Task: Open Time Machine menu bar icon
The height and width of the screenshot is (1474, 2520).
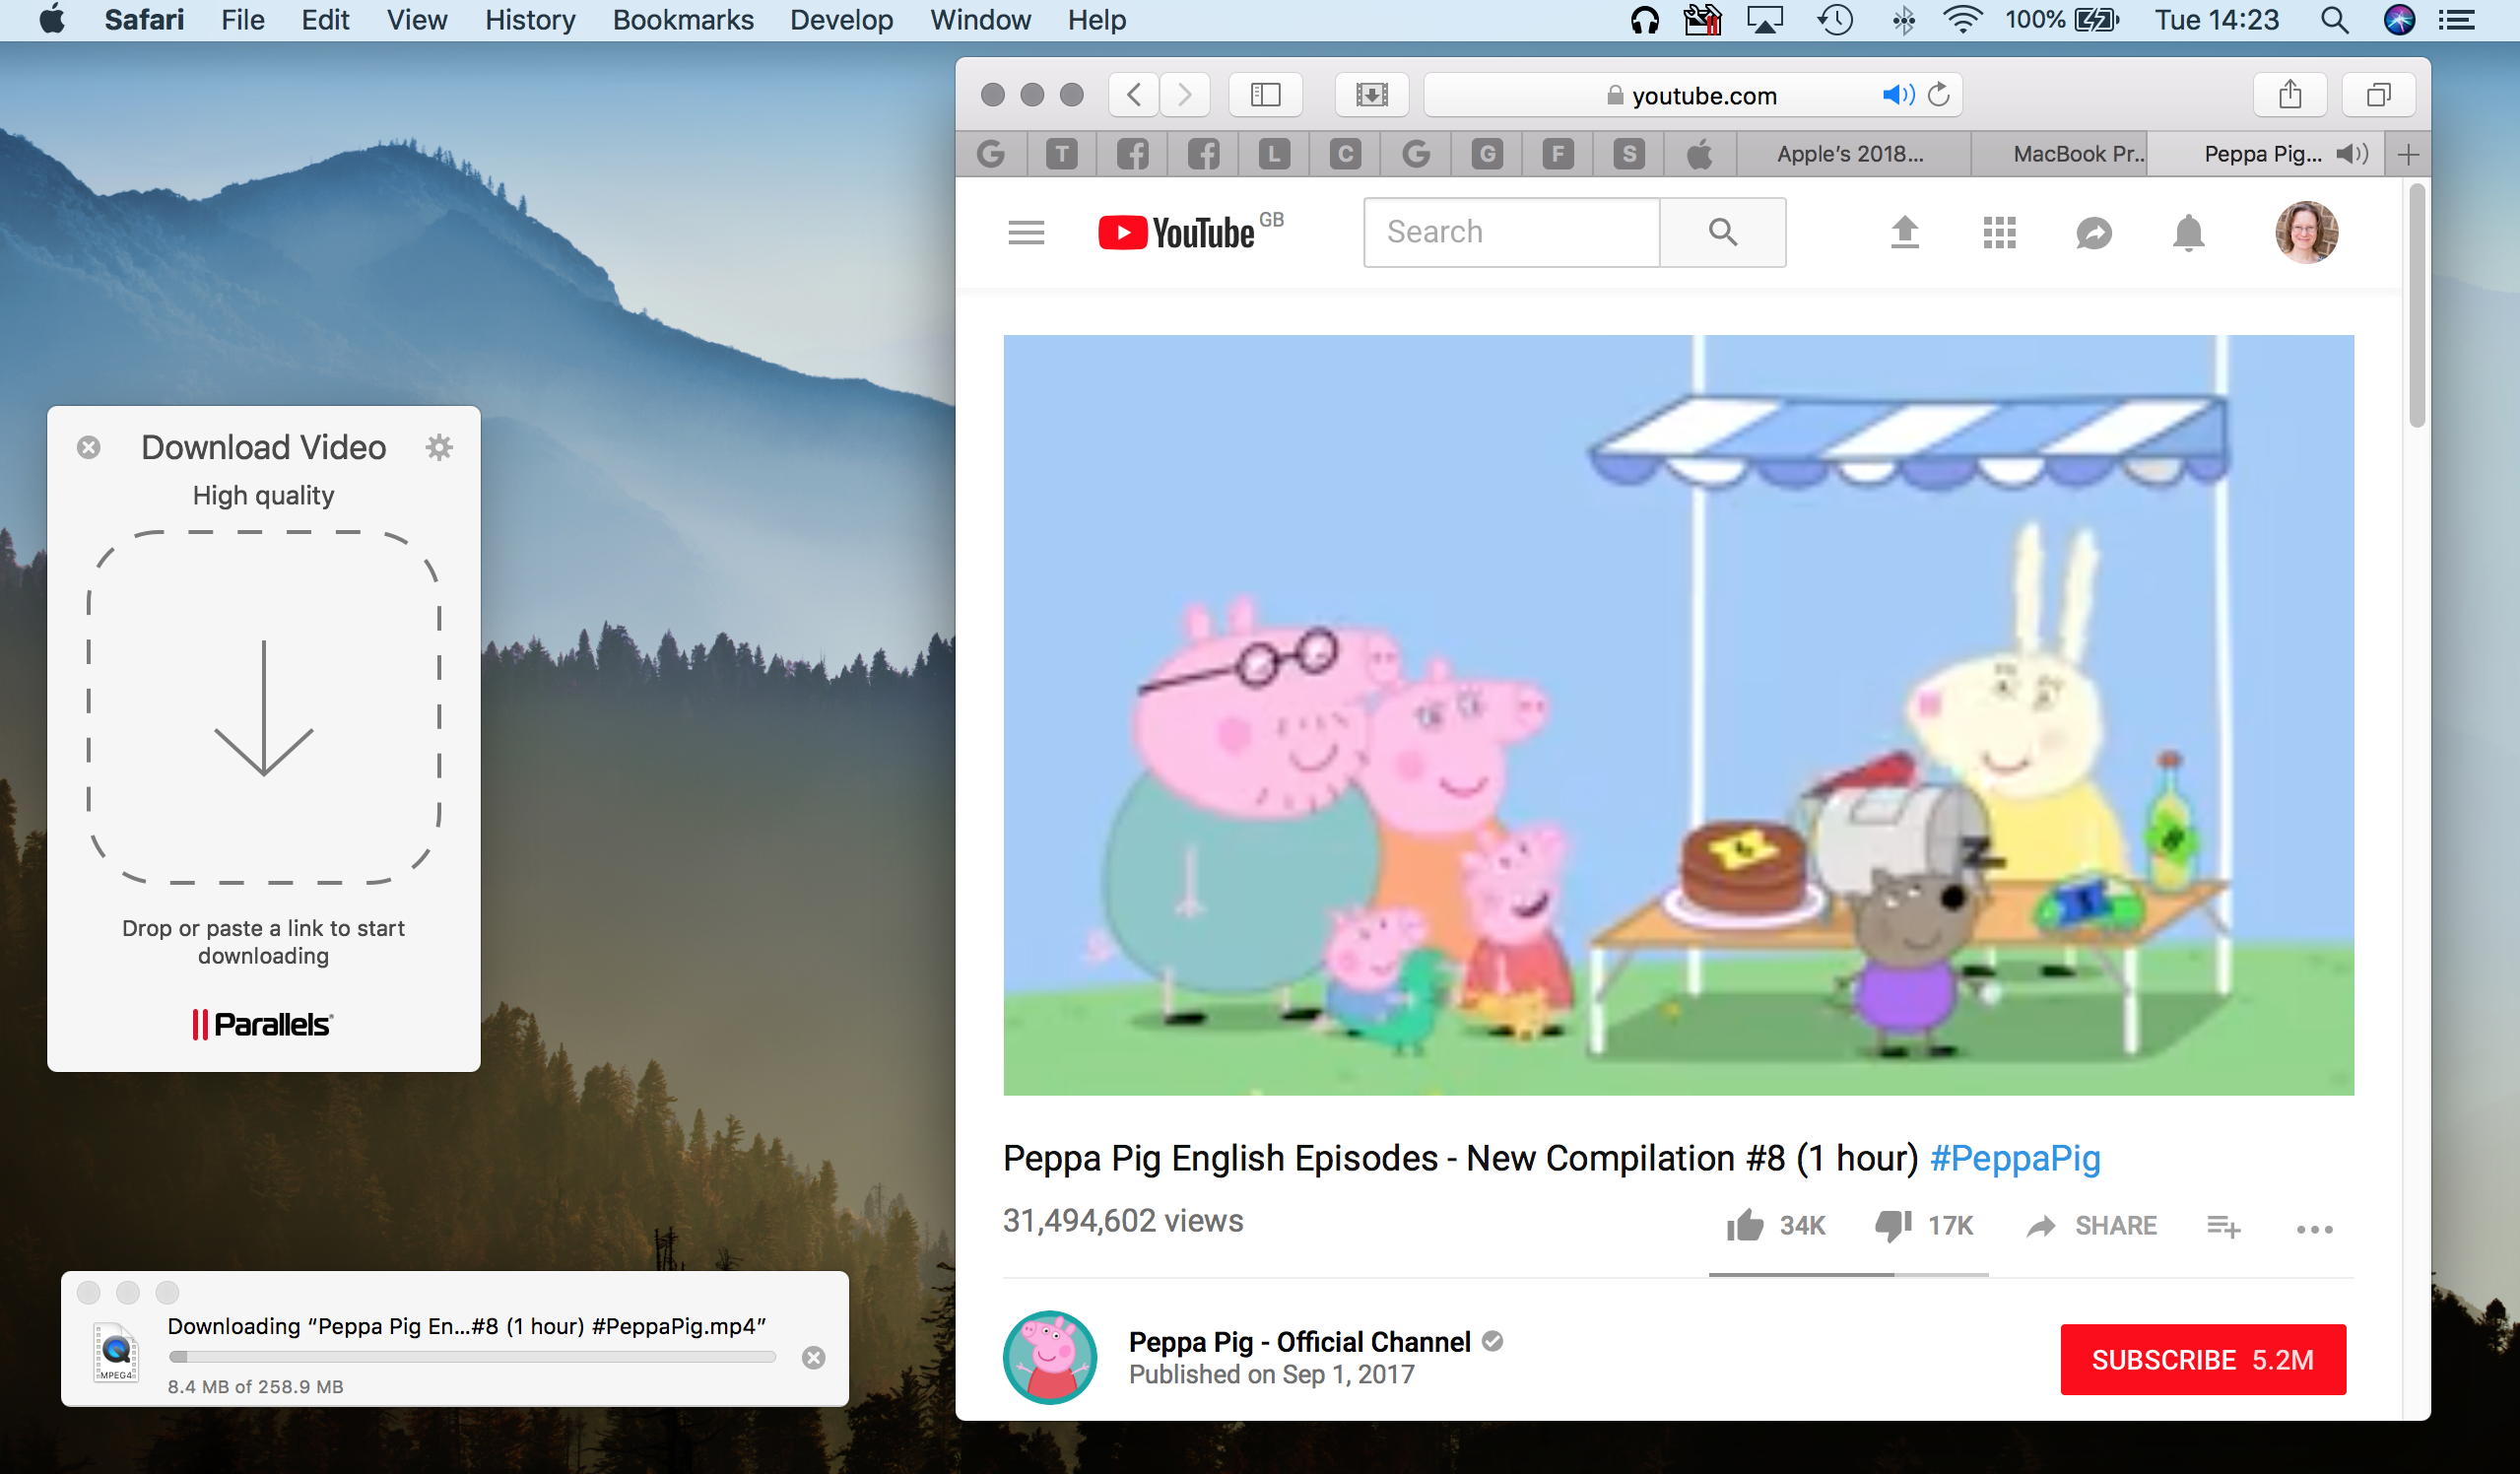Action: point(1835,20)
